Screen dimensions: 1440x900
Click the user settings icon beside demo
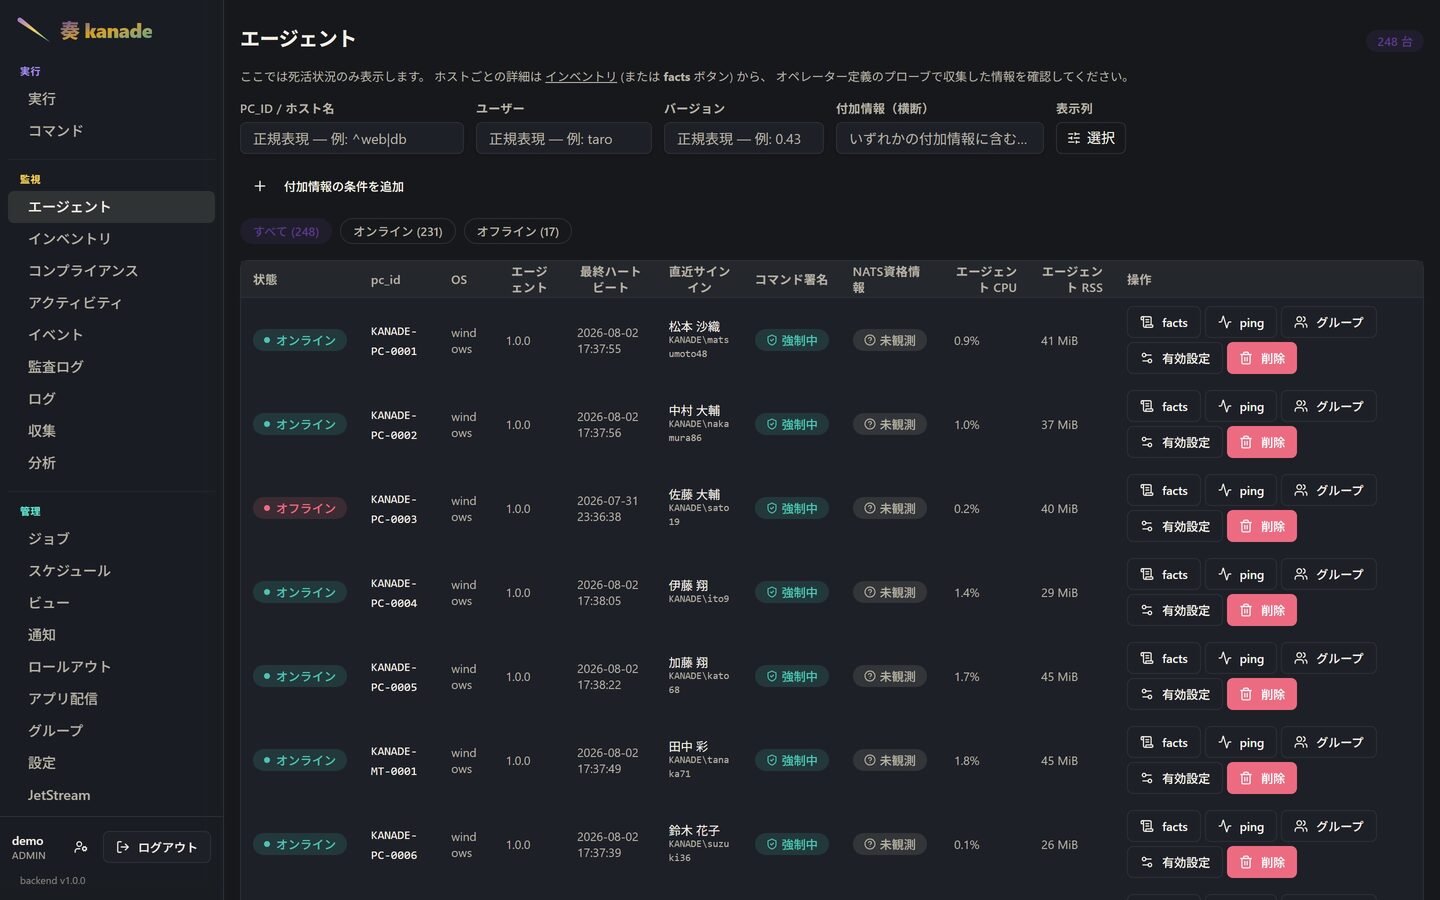pyautogui.click(x=81, y=847)
